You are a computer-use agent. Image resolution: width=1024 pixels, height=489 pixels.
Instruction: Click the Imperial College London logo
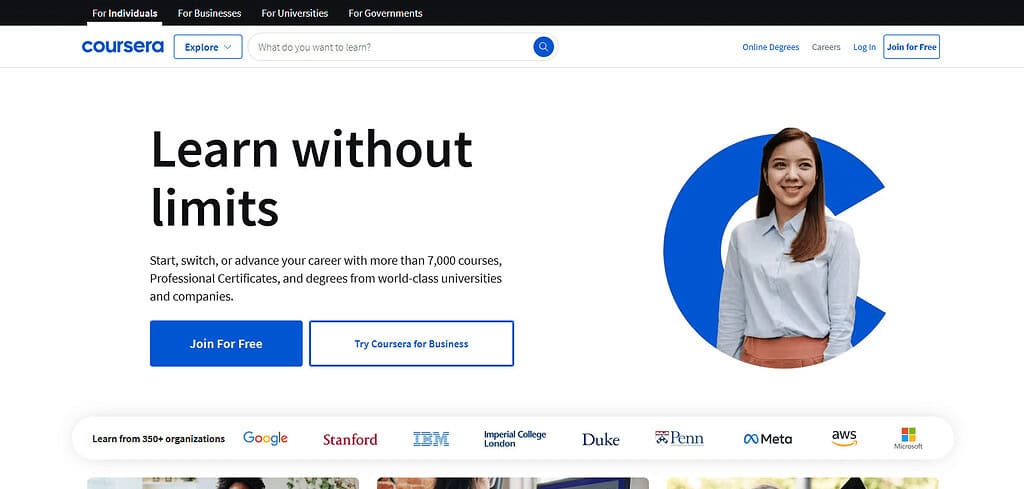pyautogui.click(x=515, y=439)
